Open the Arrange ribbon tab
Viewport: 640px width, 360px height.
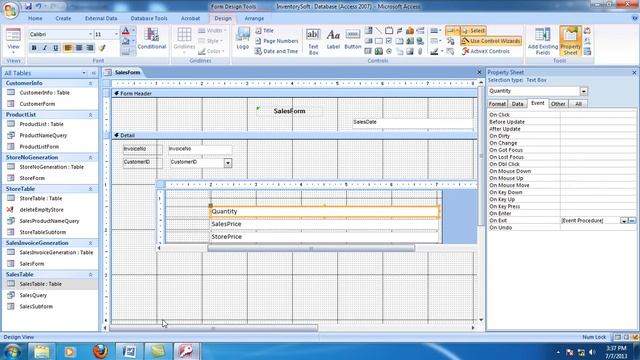tap(254, 18)
